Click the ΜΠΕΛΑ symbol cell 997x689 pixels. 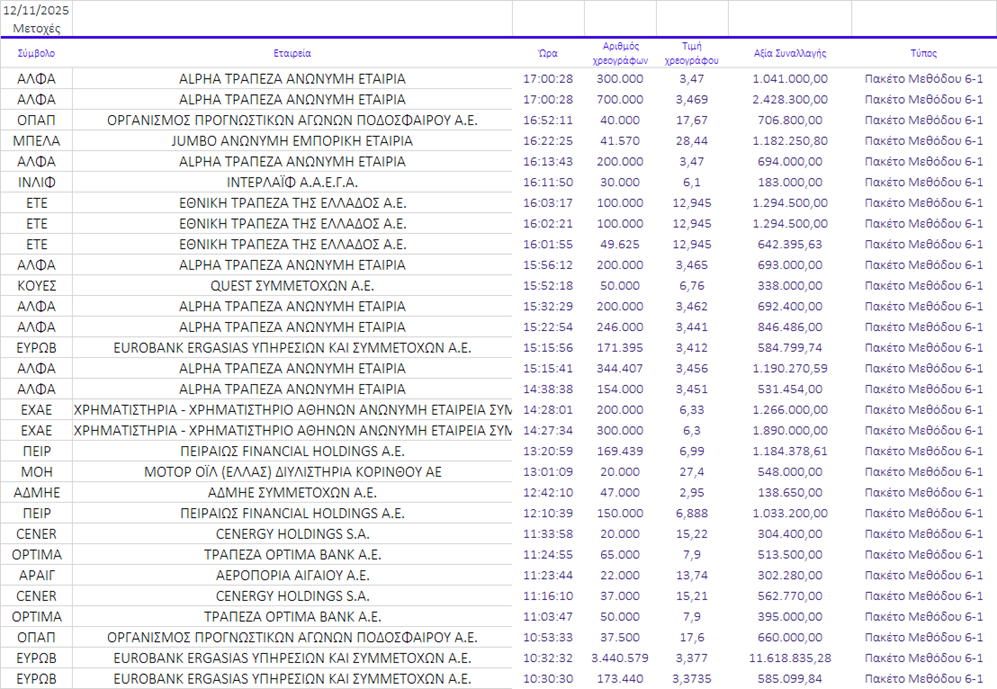coord(36,141)
